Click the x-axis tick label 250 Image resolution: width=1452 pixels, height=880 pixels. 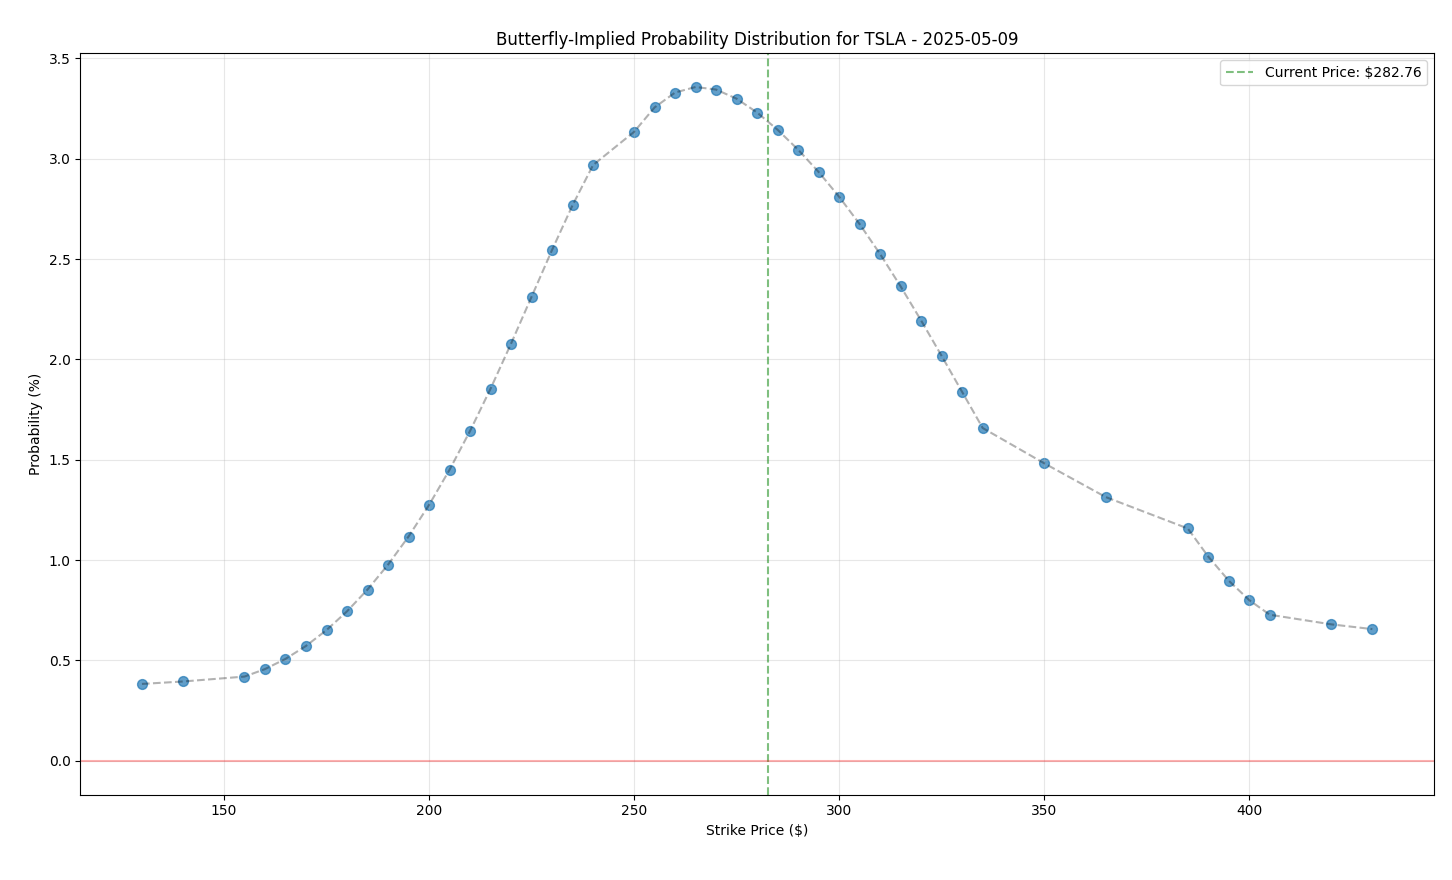(634, 810)
